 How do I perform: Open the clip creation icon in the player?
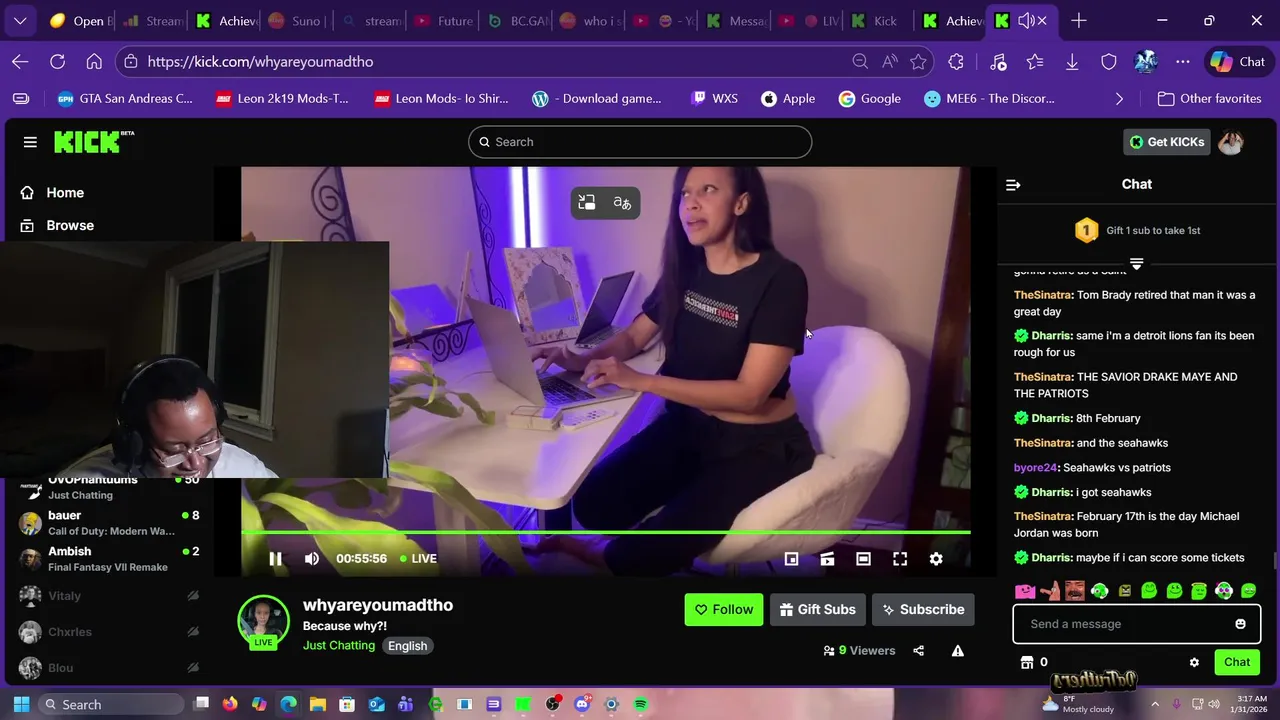(x=827, y=559)
